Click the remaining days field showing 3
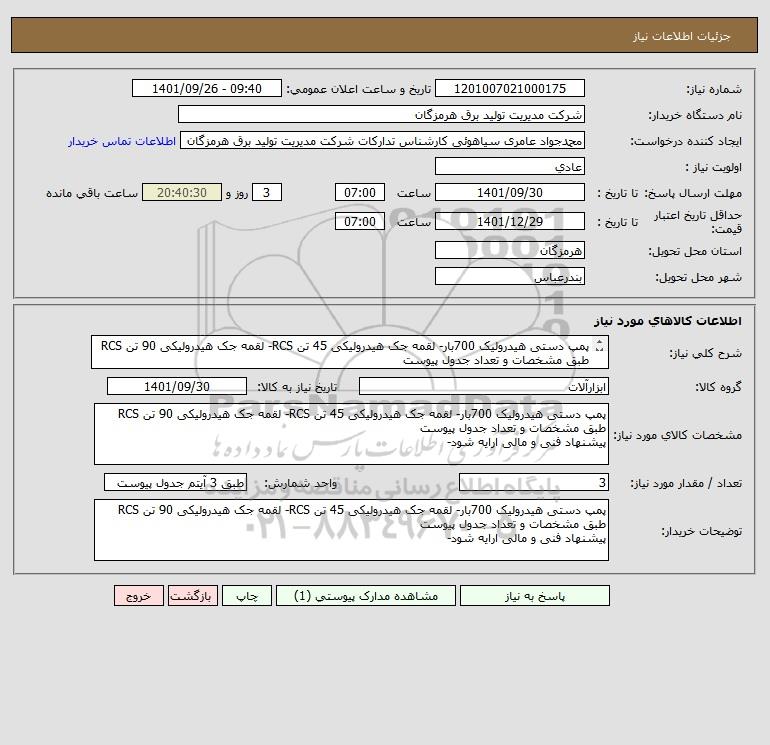This screenshot has height=745, width=770. pyautogui.click(x=267, y=193)
